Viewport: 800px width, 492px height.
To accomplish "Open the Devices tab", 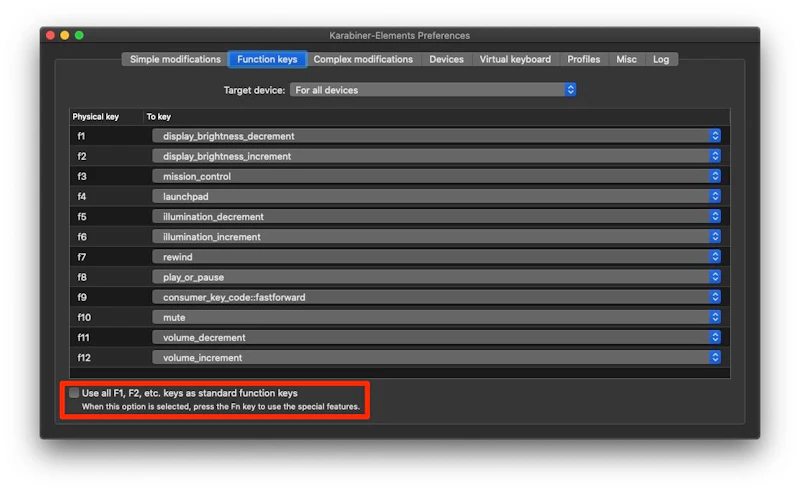I will pos(446,59).
